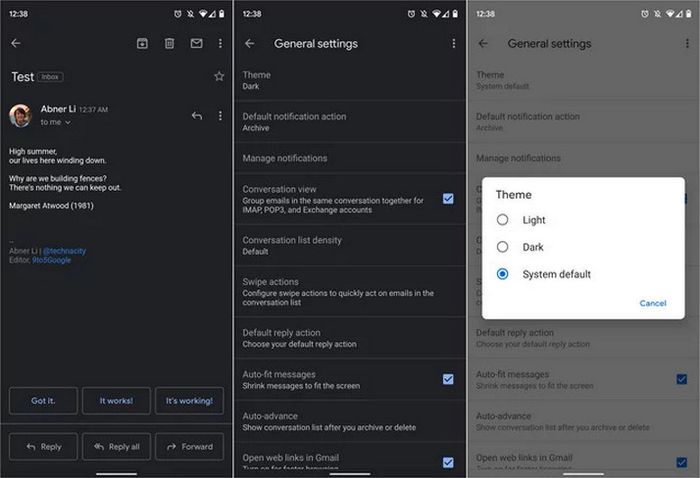Toggle the Conversation view checkbox
Image resolution: width=700 pixels, height=478 pixels.
tap(448, 199)
